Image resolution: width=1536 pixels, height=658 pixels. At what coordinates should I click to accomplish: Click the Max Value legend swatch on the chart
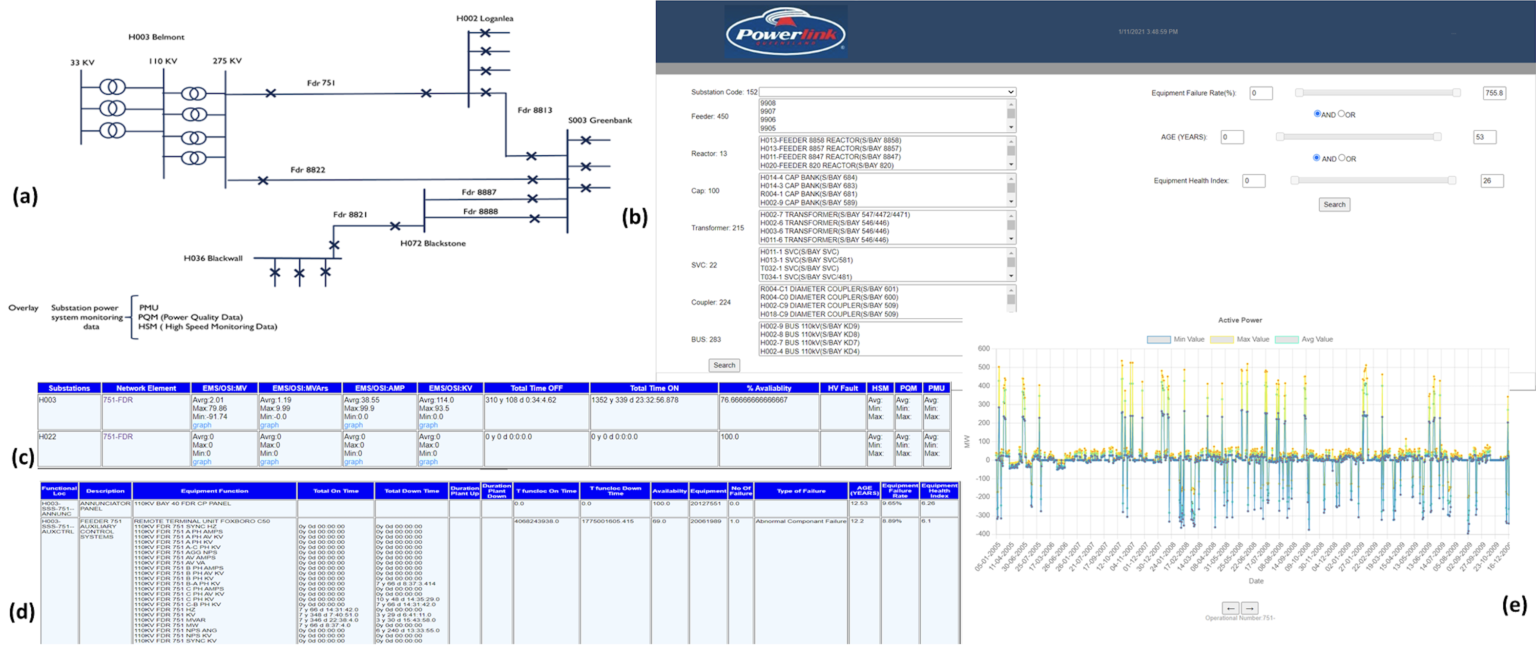click(x=1223, y=340)
